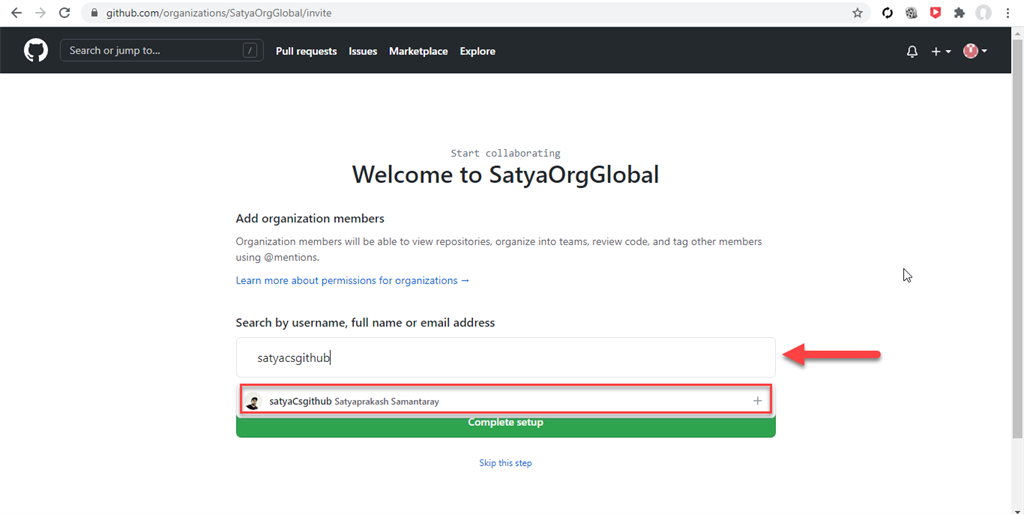This screenshot has height=514, width=1024.
Task: Click the member search field containing satyacsgithub
Action: click(505, 357)
